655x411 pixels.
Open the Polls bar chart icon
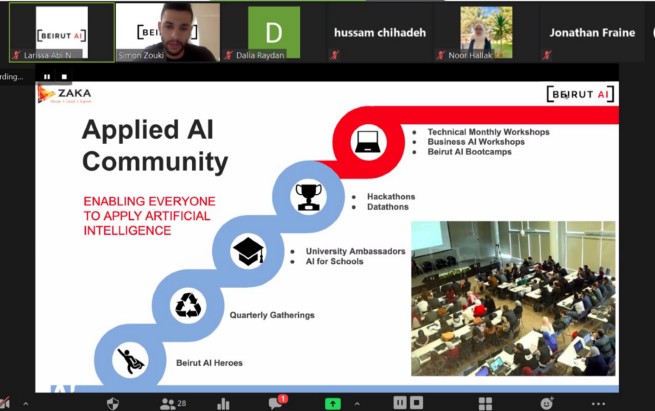223,403
